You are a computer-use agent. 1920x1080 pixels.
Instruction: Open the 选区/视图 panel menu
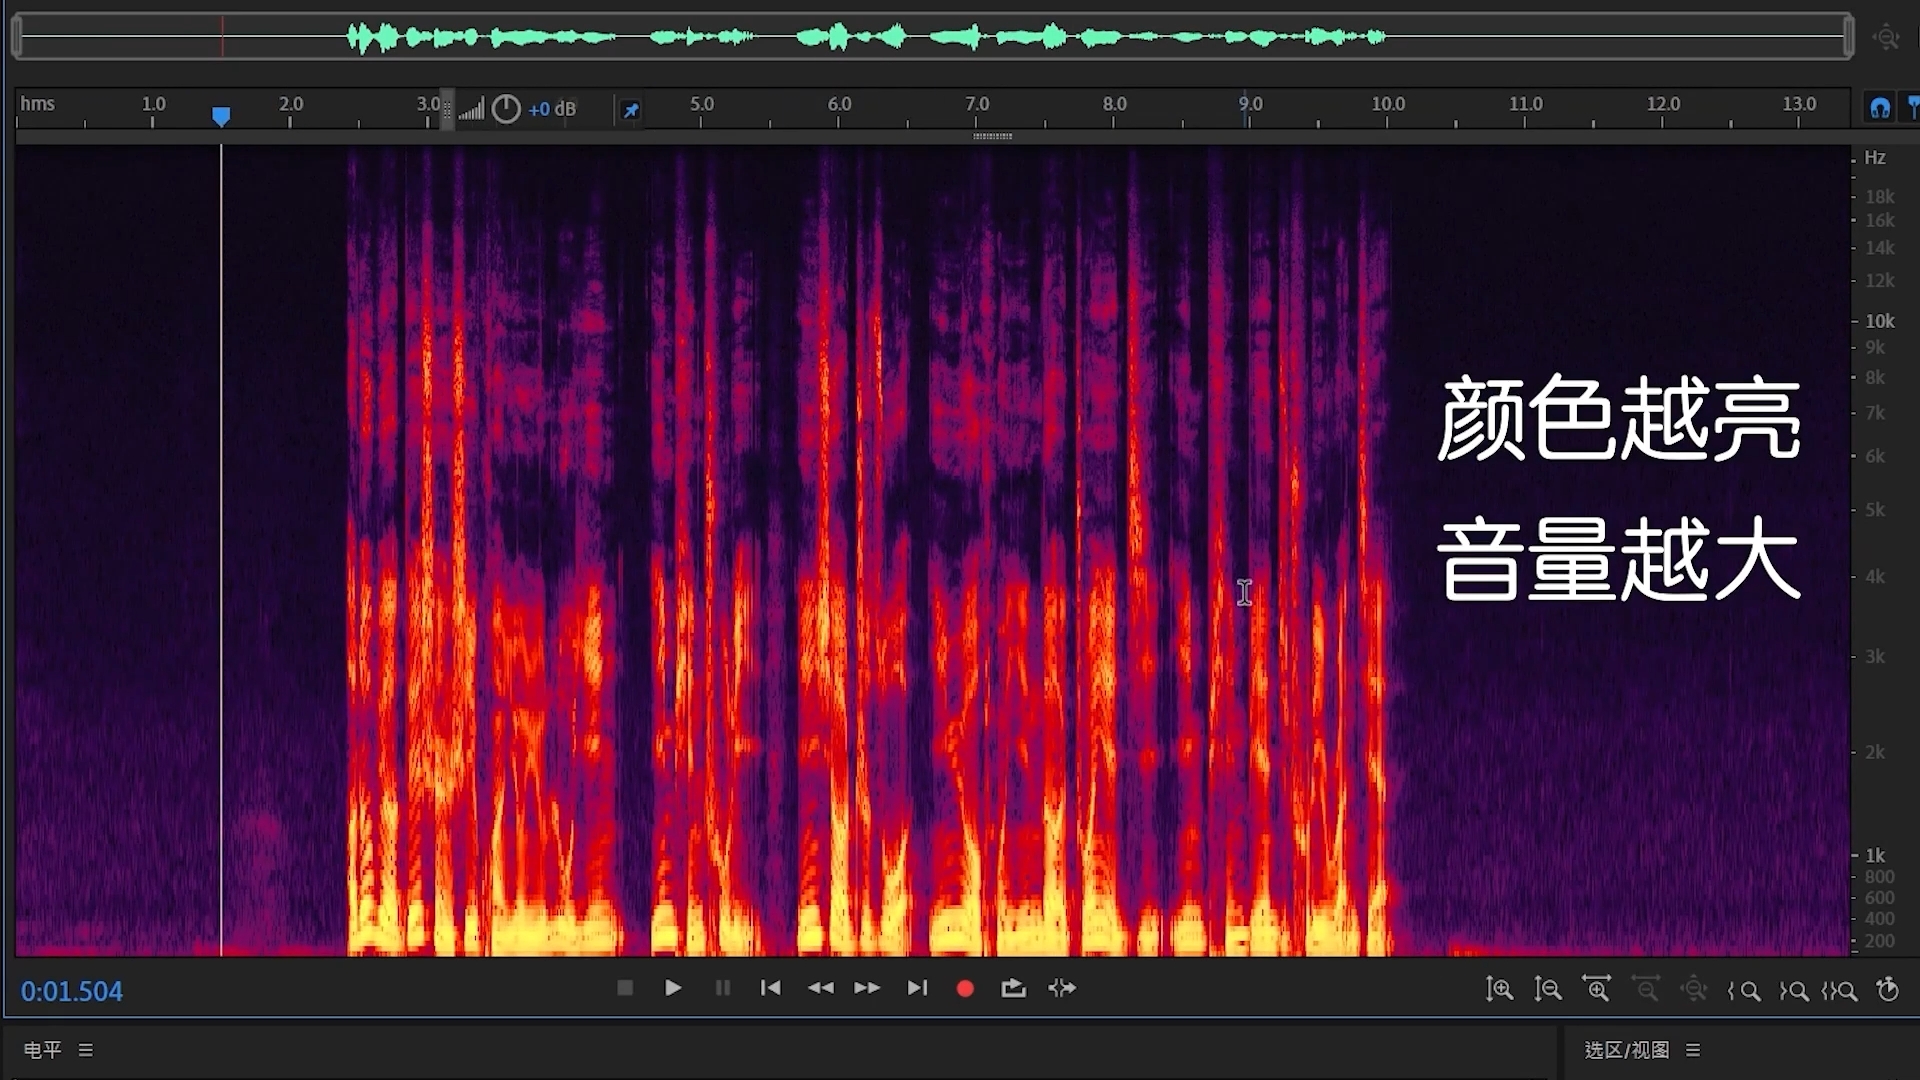click(1694, 1050)
